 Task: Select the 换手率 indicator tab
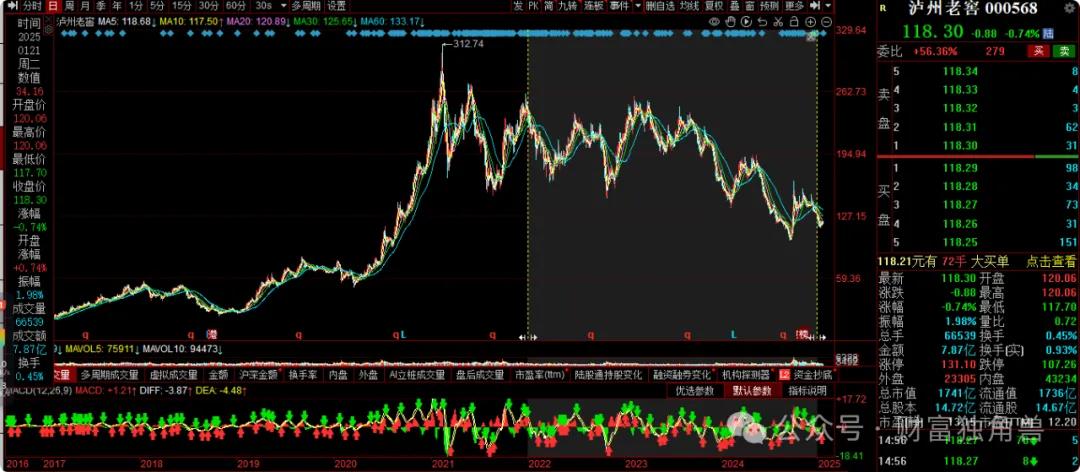point(303,375)
